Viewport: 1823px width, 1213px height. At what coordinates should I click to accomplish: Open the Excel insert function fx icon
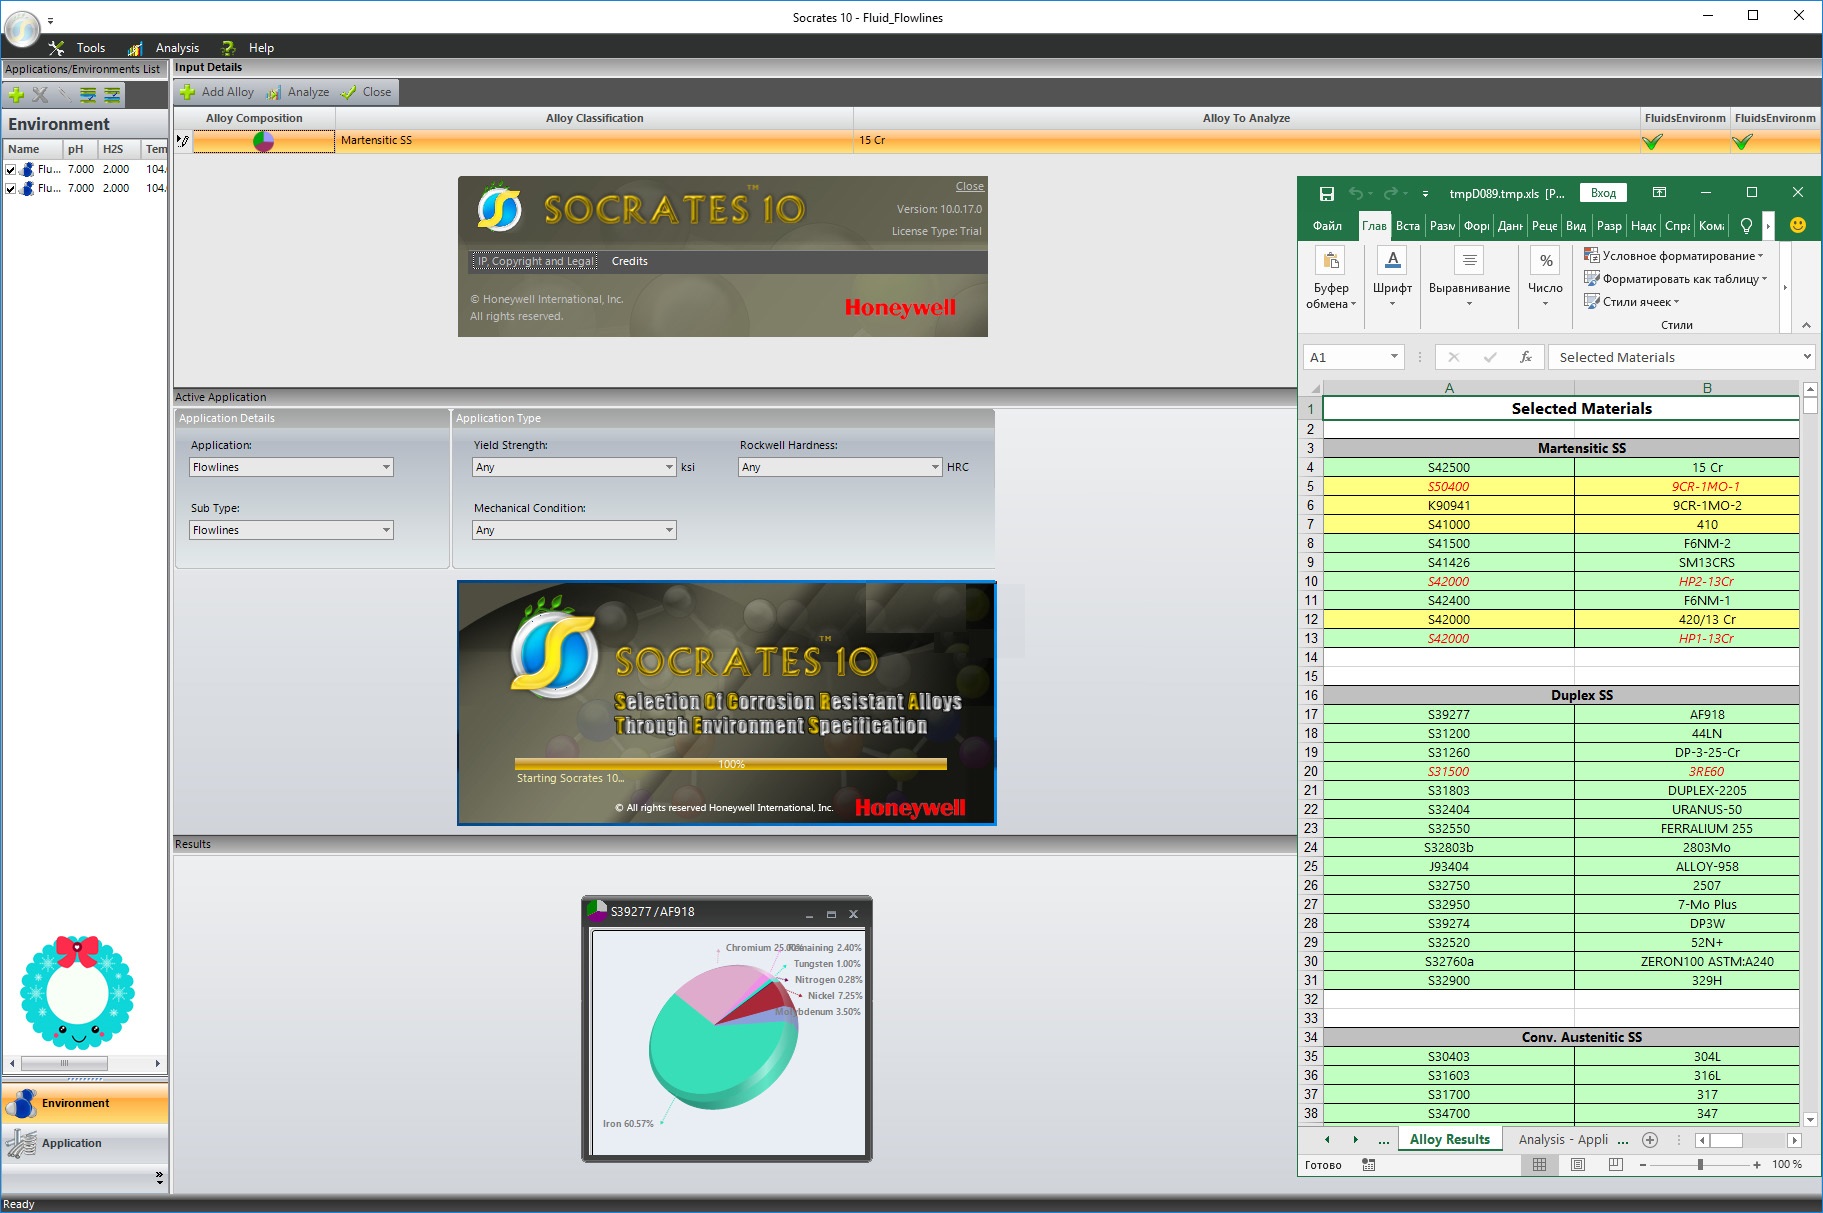tap(1525, 357)
